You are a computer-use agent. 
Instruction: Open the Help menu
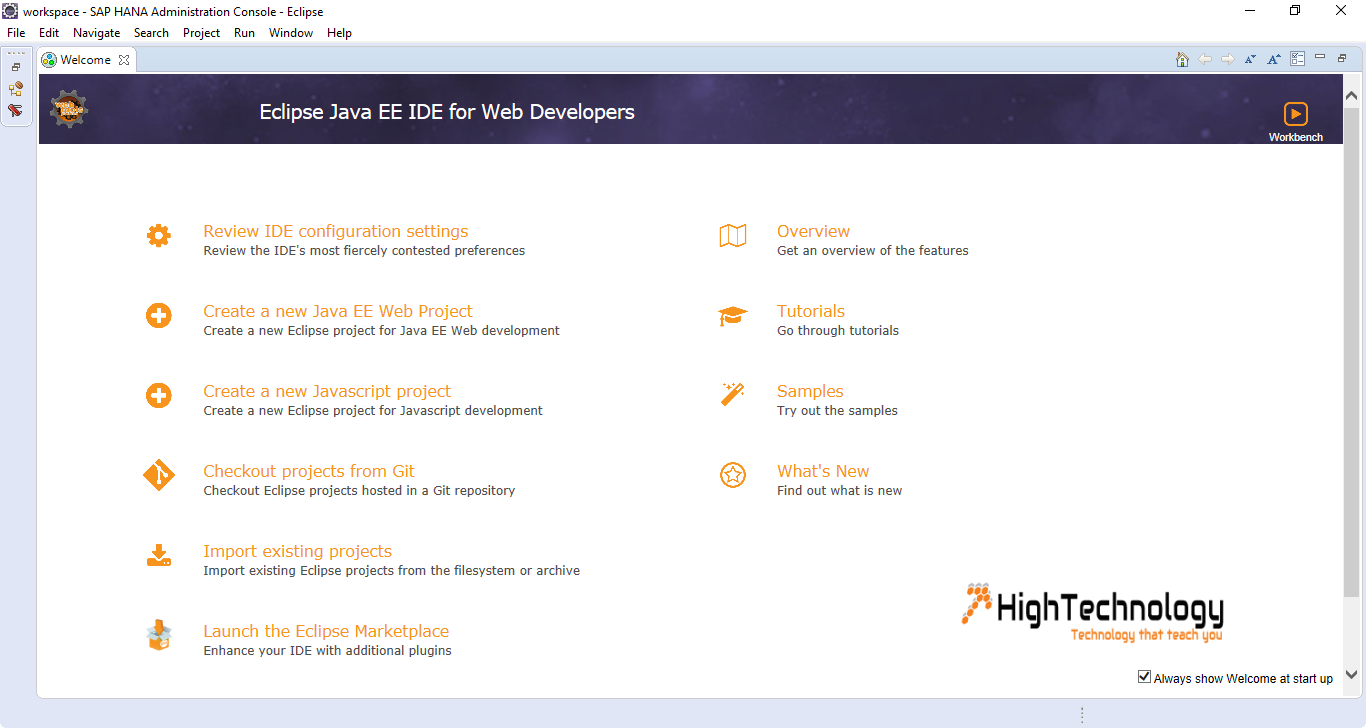tap(339, 33)
